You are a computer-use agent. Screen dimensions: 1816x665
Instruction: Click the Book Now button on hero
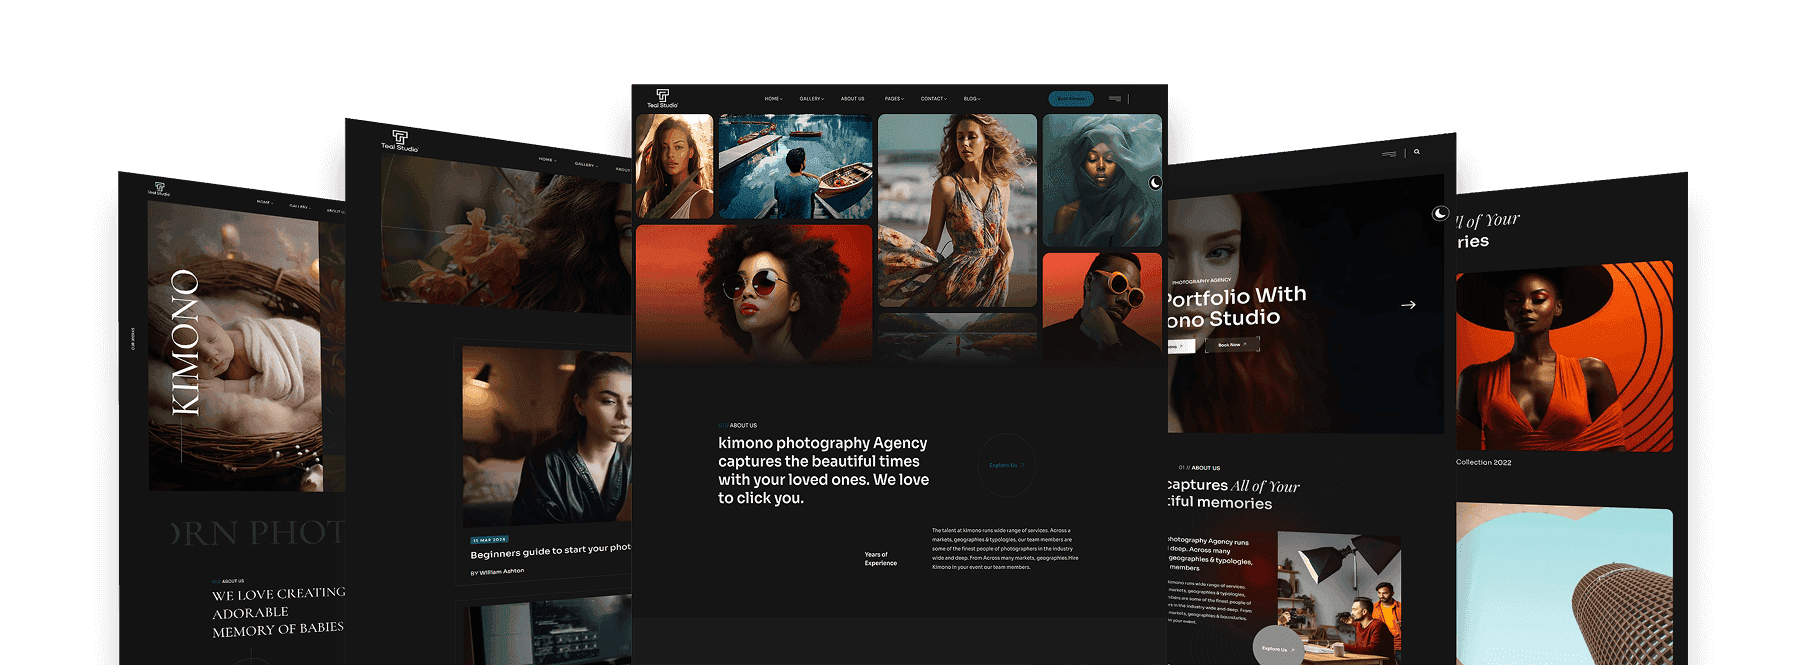click(1232, 345)
